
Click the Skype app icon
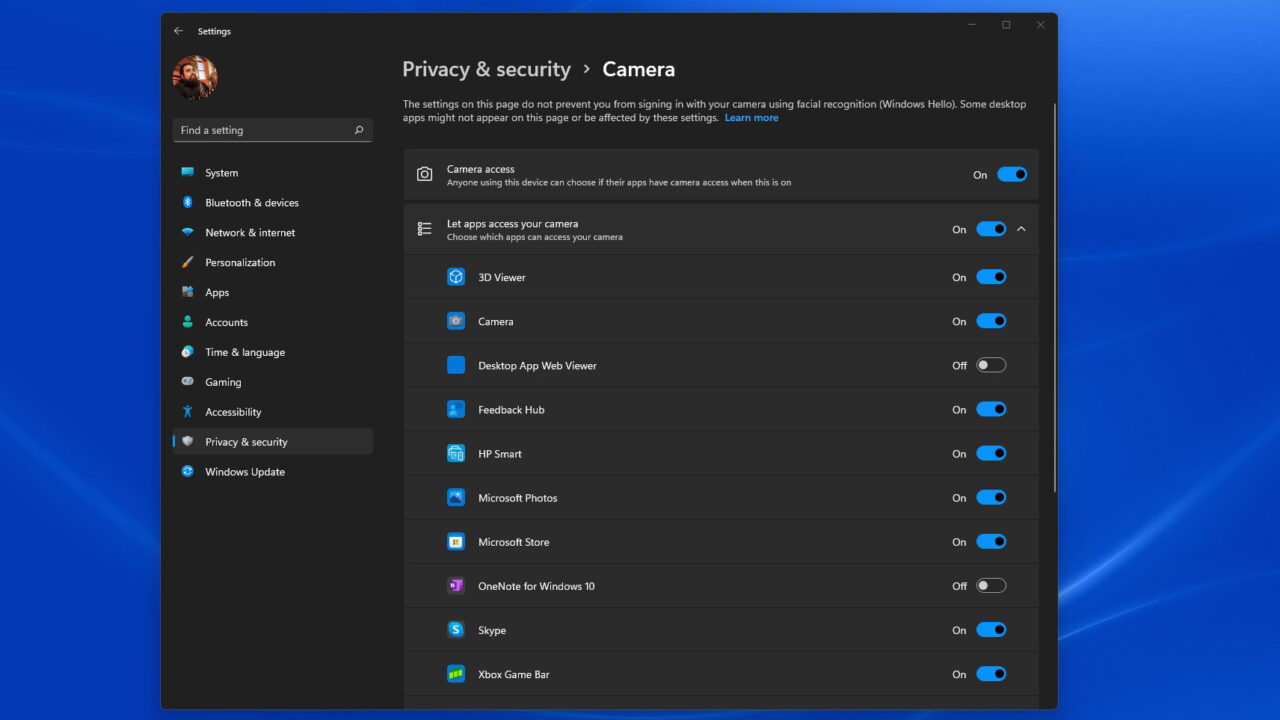456,629
